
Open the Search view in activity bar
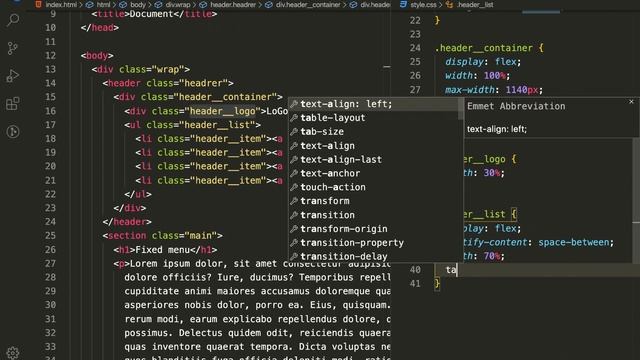[x=13, y=20]
